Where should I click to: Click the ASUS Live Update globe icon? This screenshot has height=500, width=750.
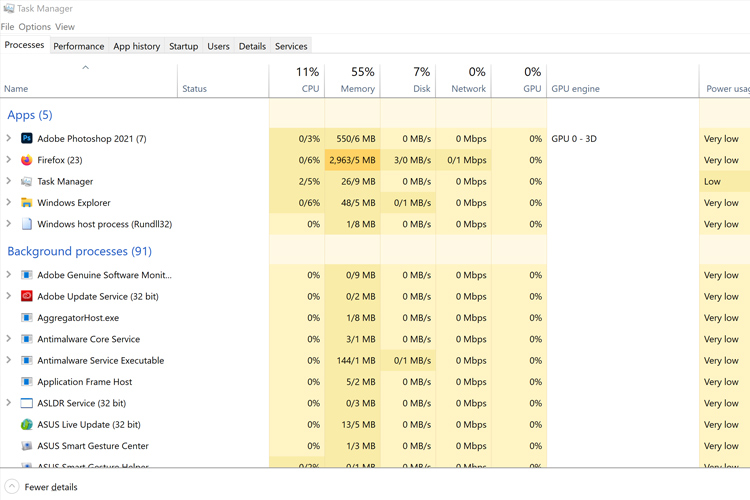[27, 424]
